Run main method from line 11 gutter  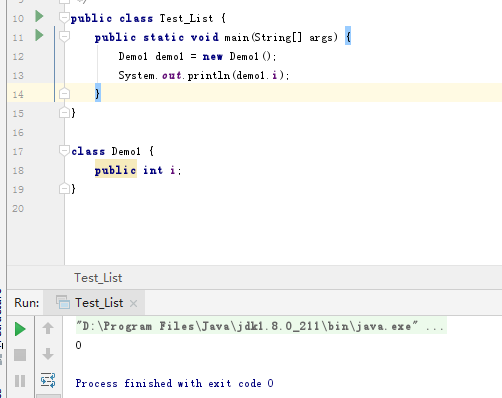coord(39,35)
